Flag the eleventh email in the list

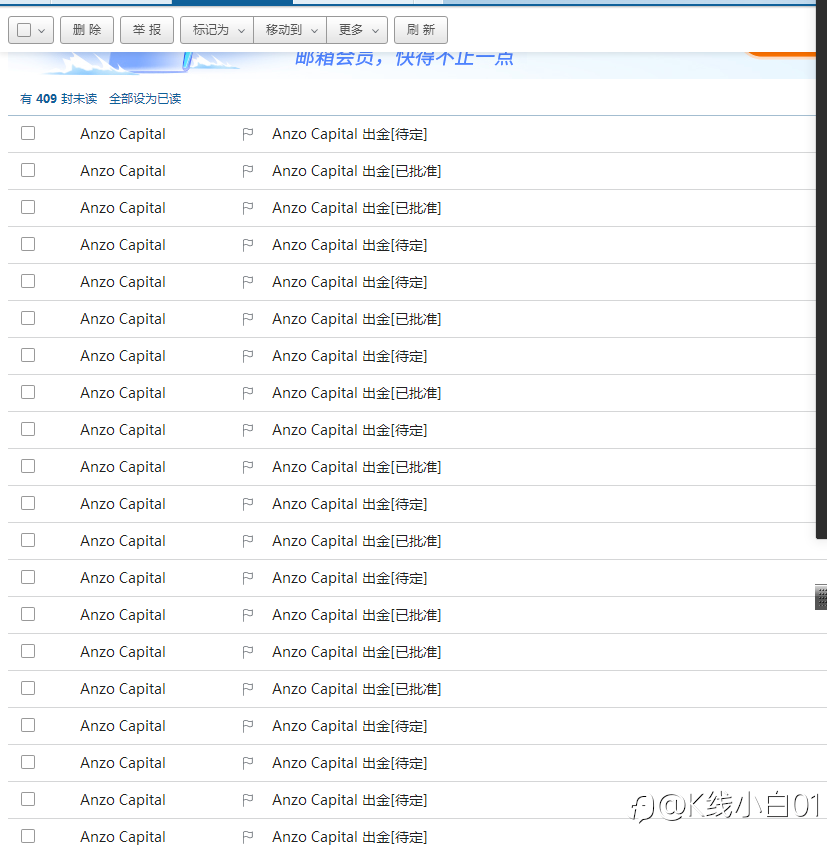(248, 504)
